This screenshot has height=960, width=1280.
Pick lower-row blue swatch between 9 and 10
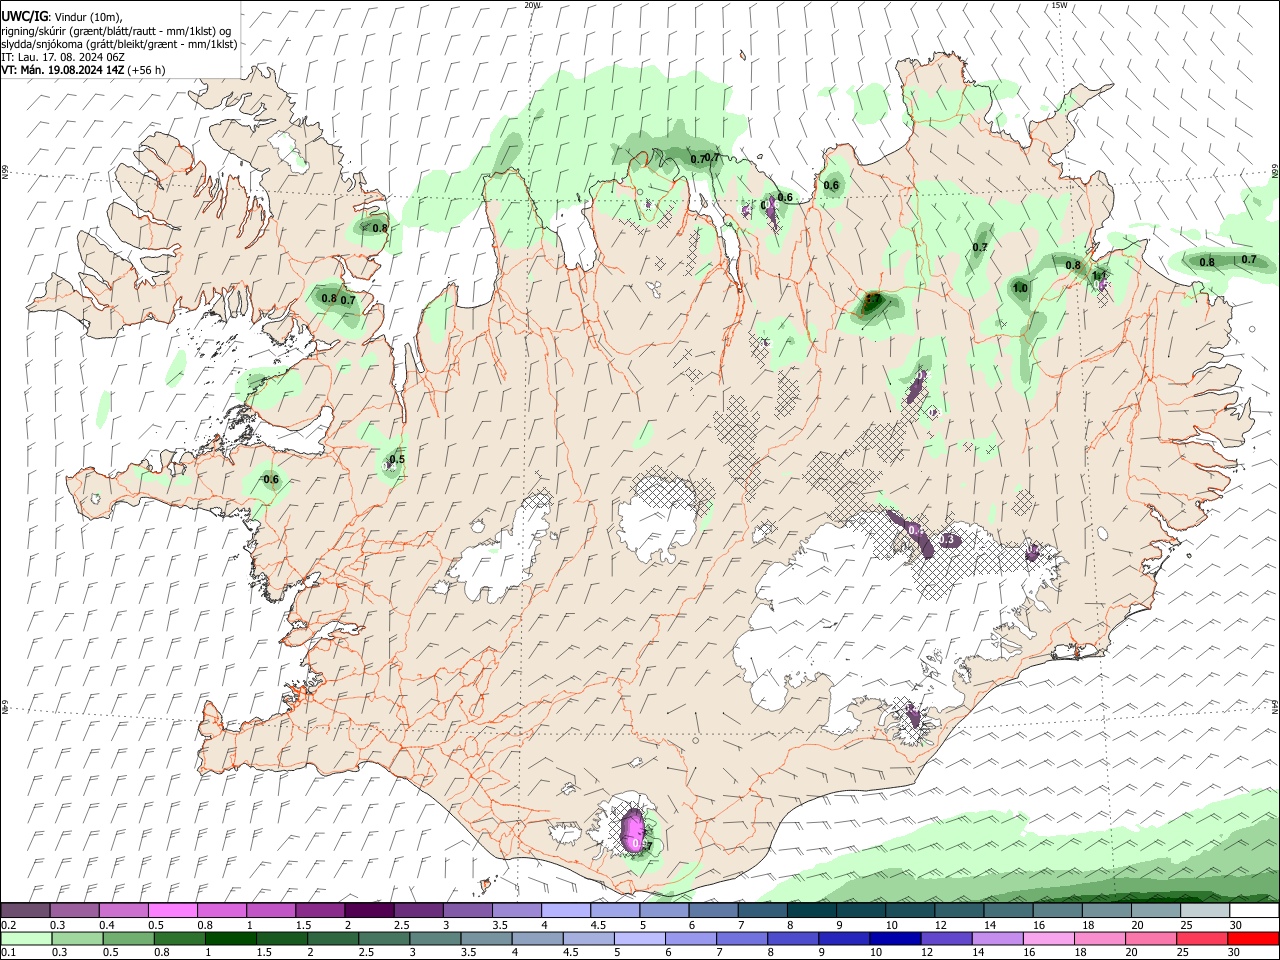tap(843, 938)
